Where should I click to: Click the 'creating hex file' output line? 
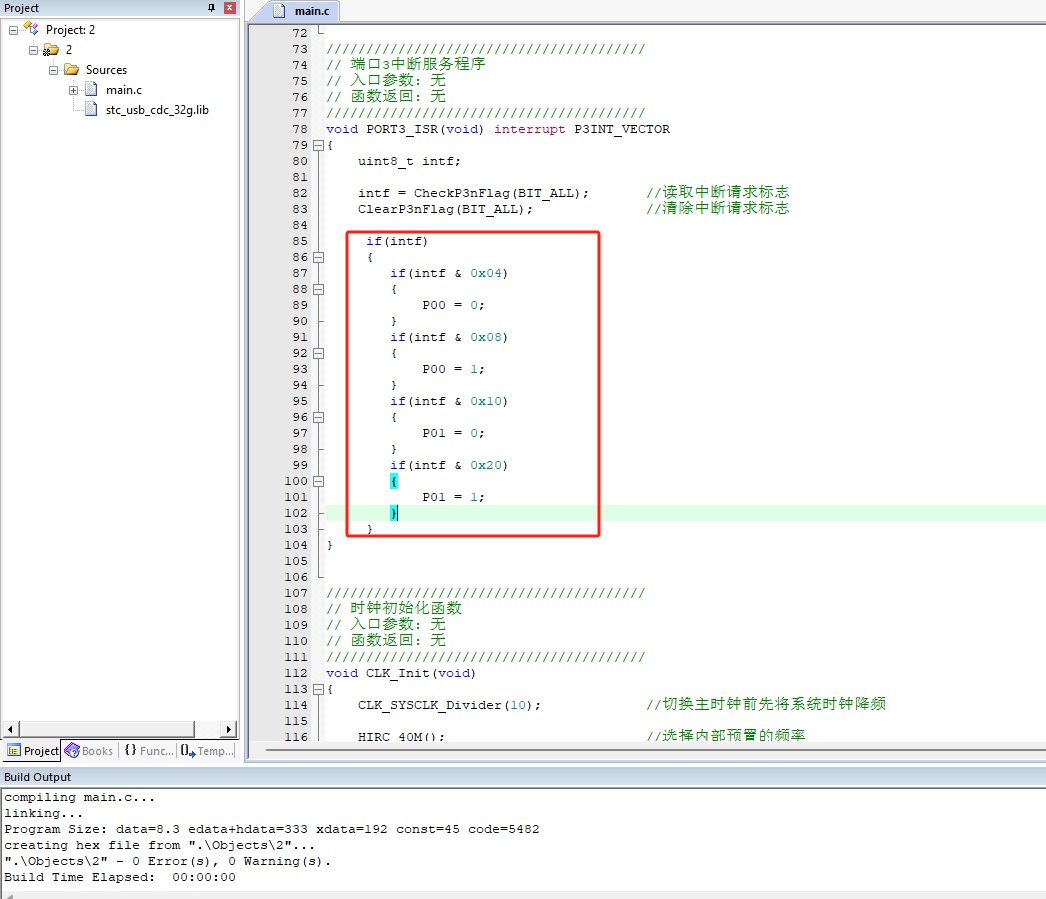pyautogui.click(x=159, y=846)
